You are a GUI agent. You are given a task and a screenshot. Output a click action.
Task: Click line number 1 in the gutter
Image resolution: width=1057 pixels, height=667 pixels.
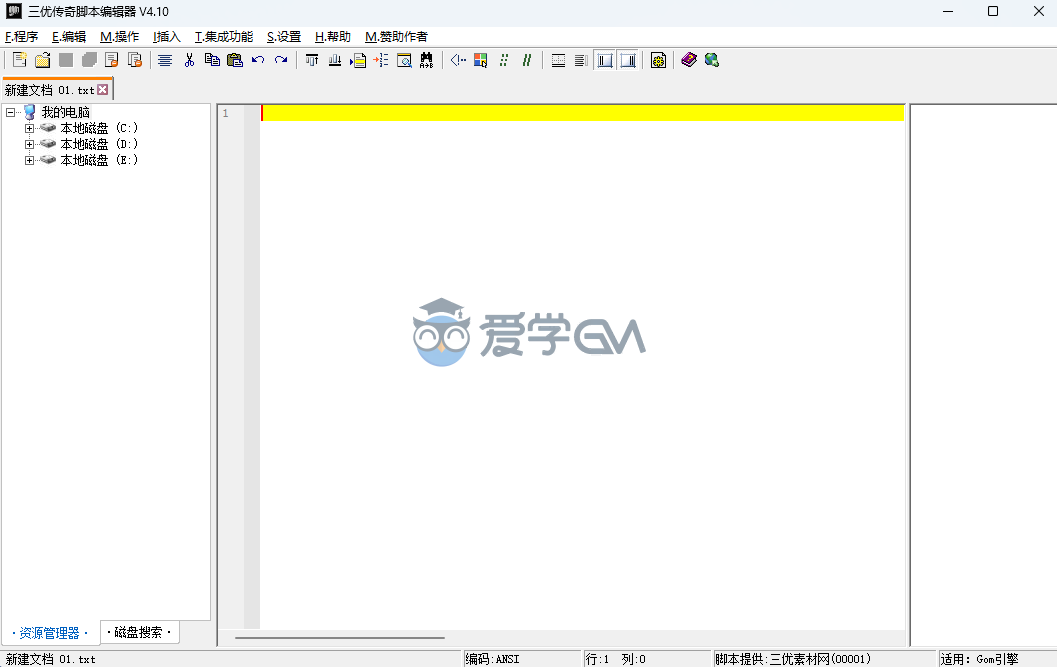point(226,113)
